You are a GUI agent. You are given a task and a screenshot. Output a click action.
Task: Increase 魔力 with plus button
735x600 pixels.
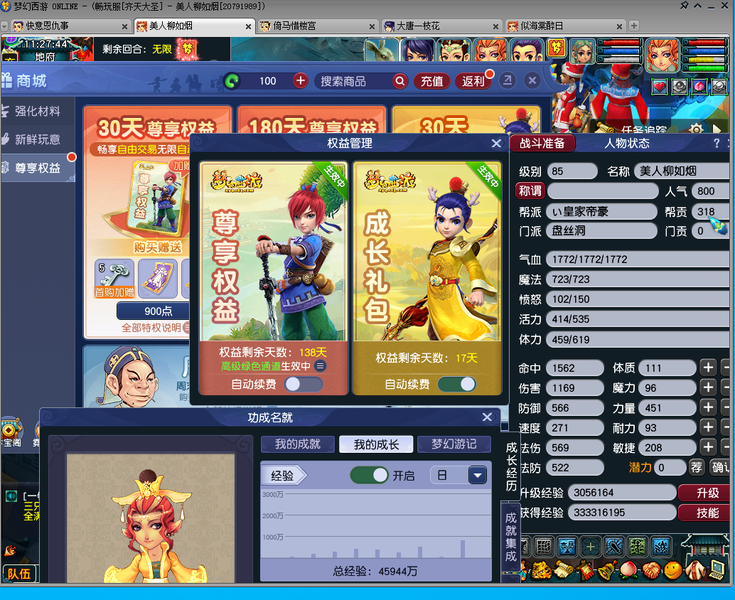tap(708, 388)
